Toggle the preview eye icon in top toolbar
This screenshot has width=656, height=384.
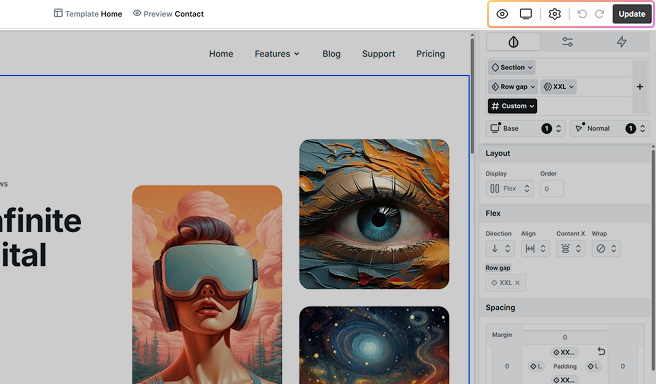click(x=502, y=14)
